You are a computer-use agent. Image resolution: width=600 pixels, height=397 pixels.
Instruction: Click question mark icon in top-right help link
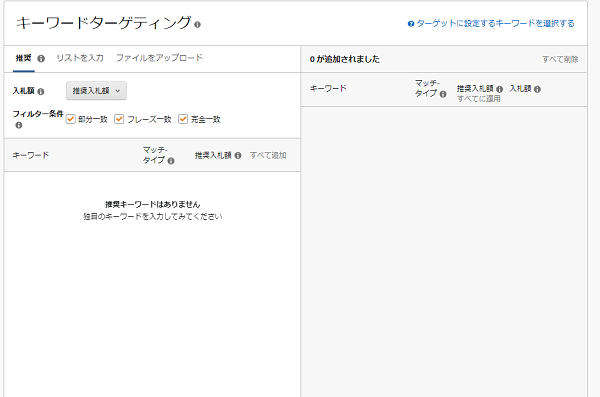tap(411, 24)
